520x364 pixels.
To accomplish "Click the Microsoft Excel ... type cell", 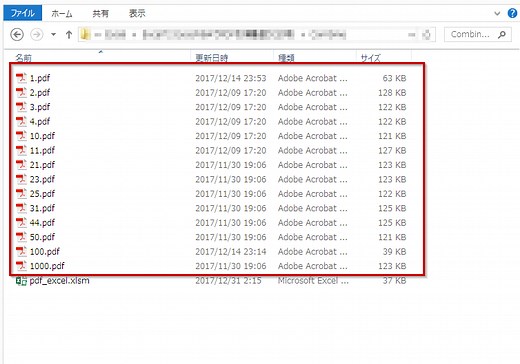I will point(313,281).
